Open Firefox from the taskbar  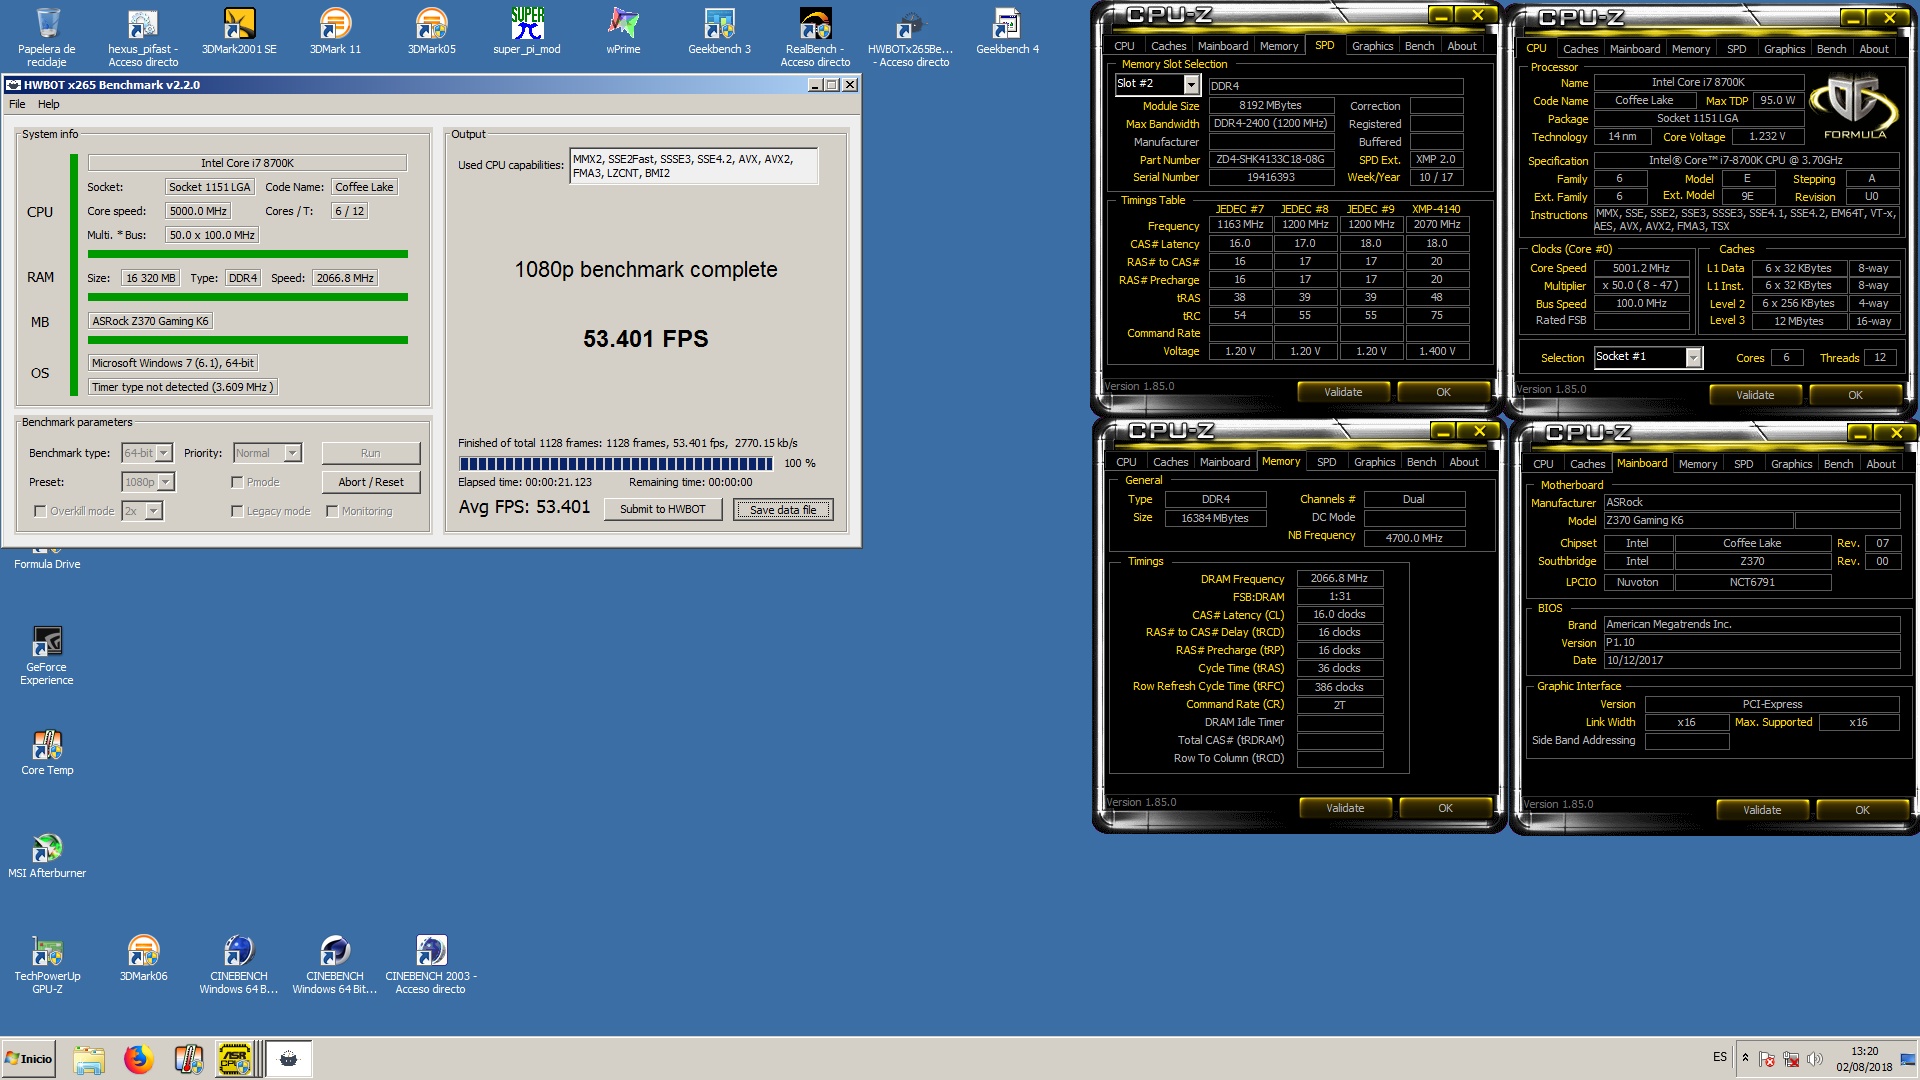click(139, 1059)
